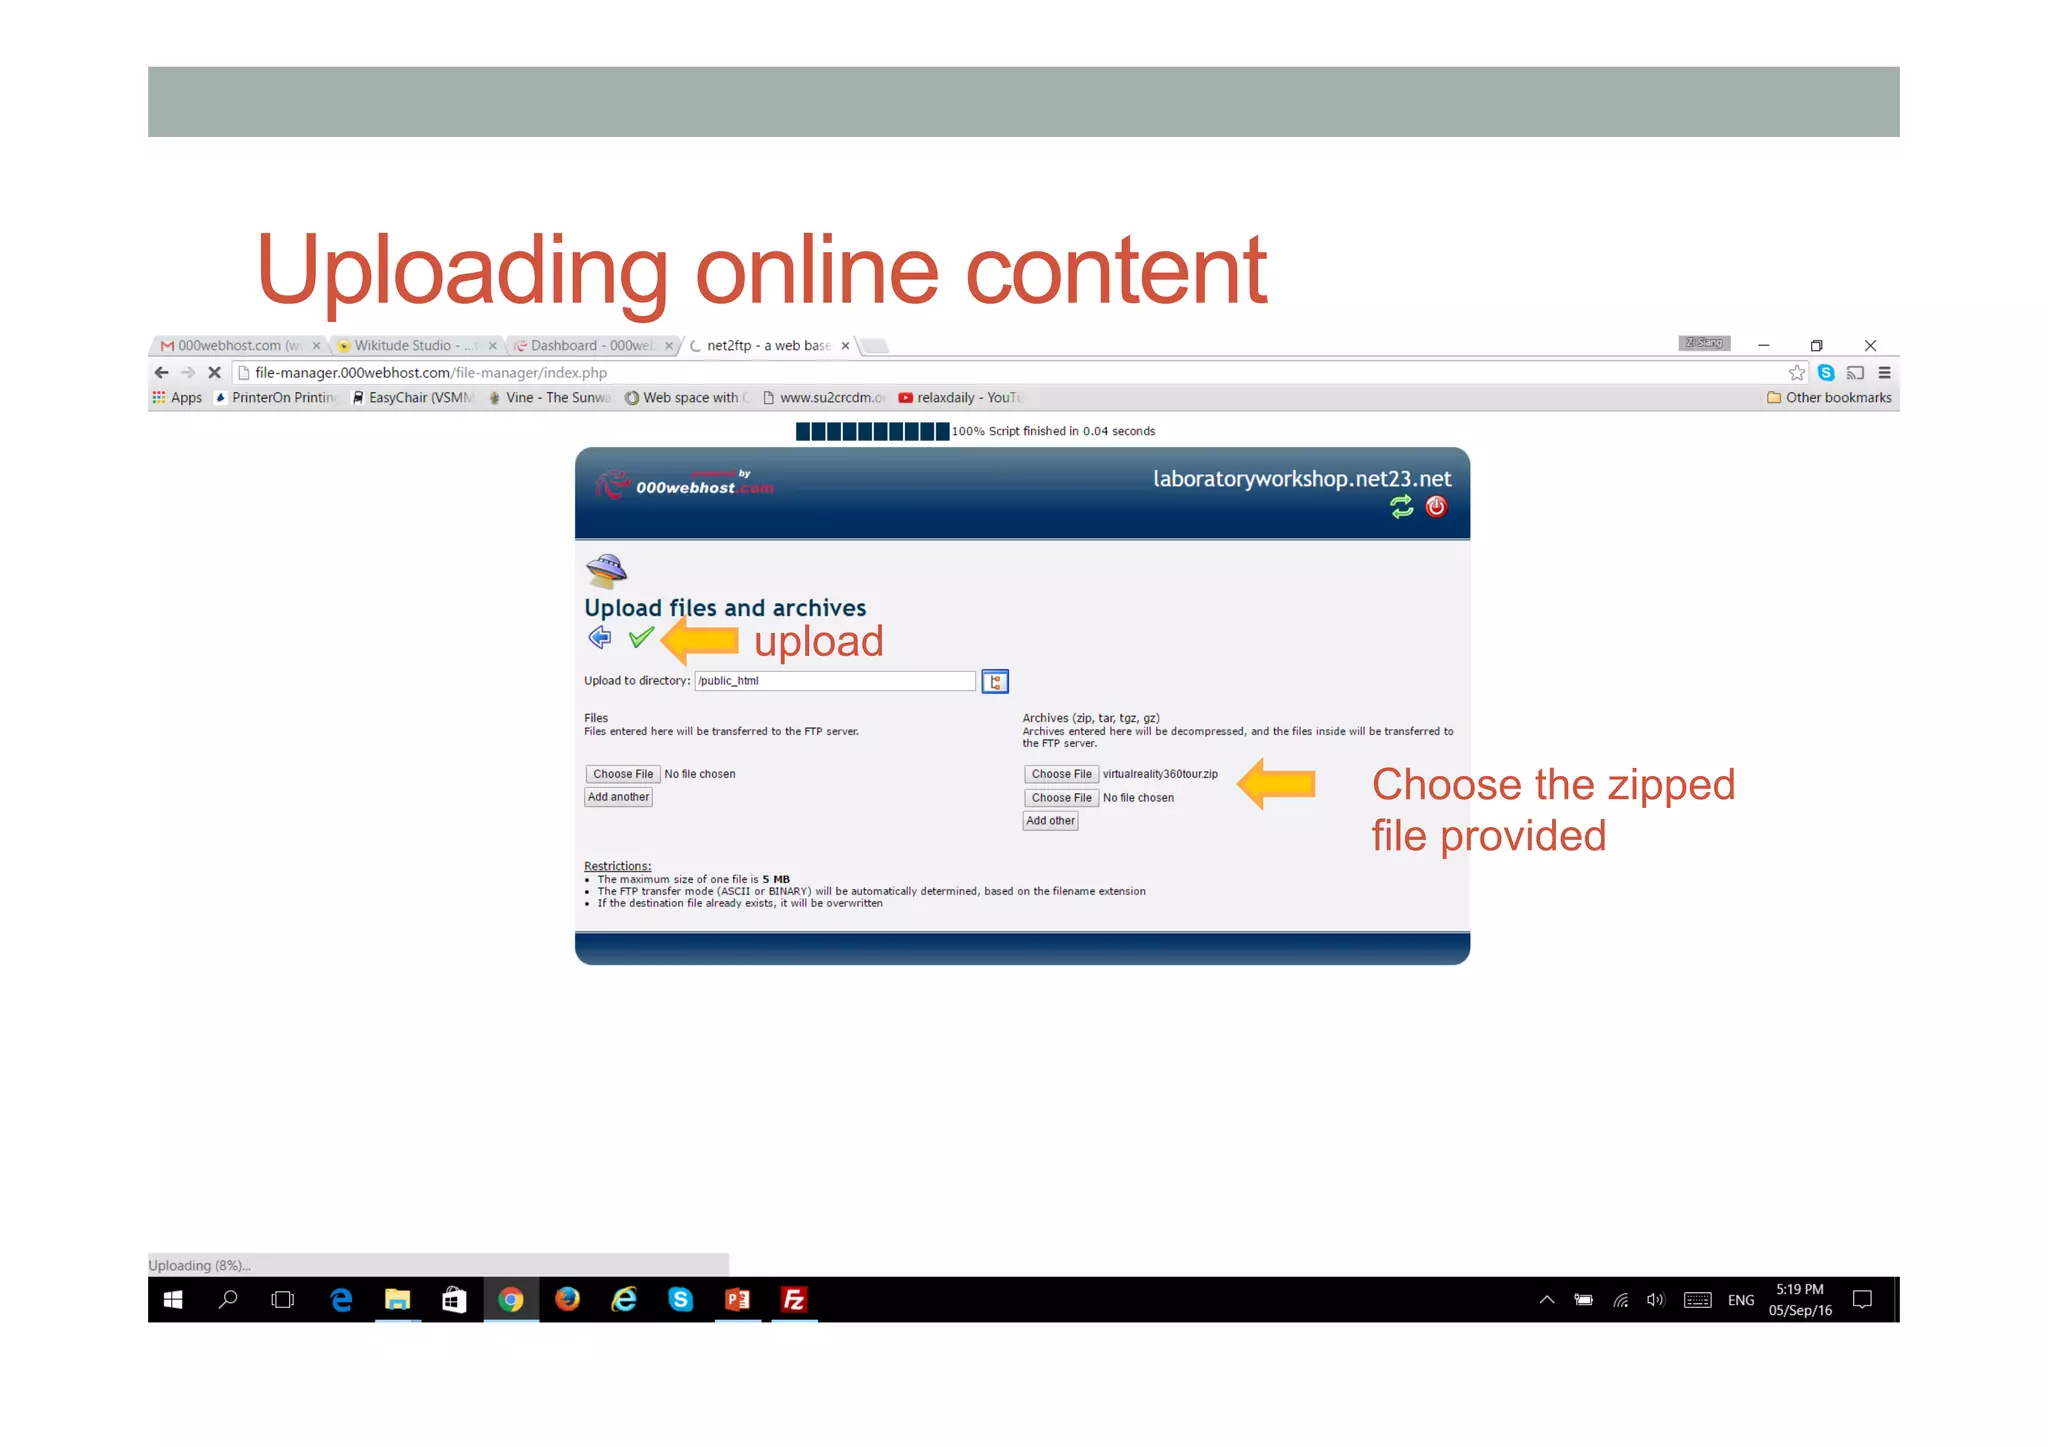Screen dimensions: 2048x1447
Task: Open Skype from the taskbar
Action: point(680,1300)
